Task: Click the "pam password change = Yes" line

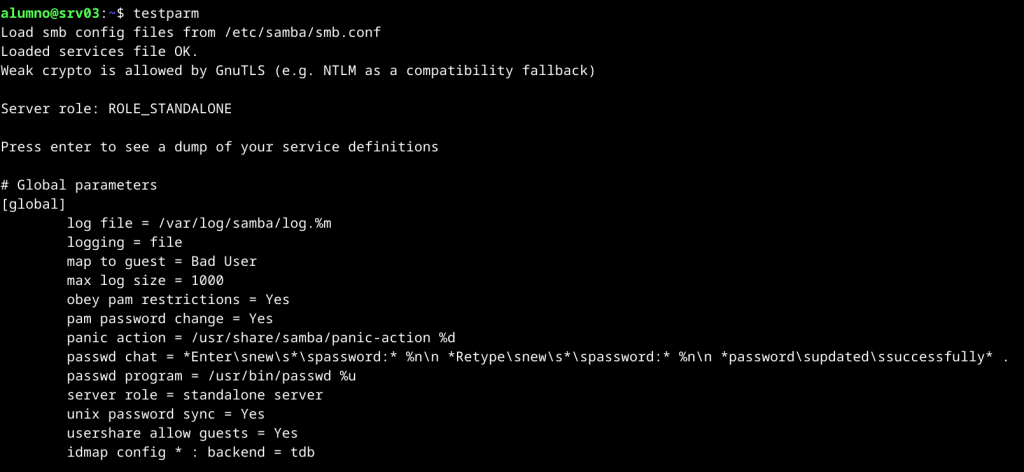Action: 170,318
